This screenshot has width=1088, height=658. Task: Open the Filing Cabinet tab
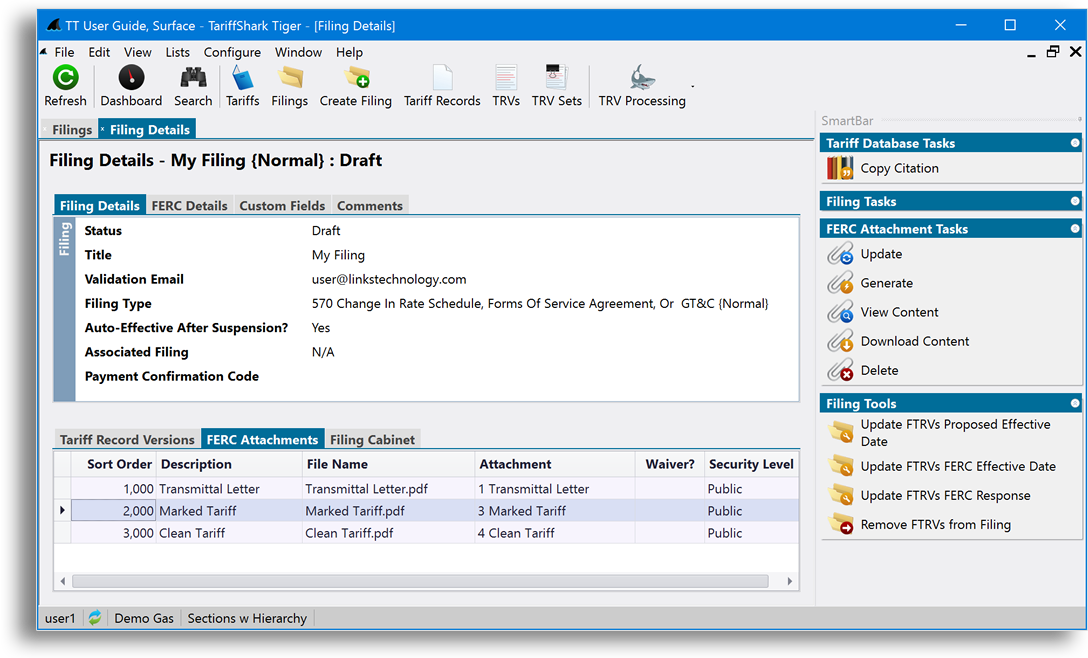pos(373,439)
